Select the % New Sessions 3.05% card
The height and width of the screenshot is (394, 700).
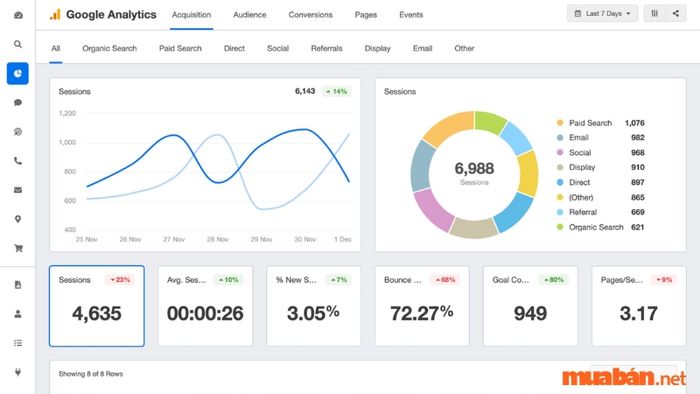(313, 306)
